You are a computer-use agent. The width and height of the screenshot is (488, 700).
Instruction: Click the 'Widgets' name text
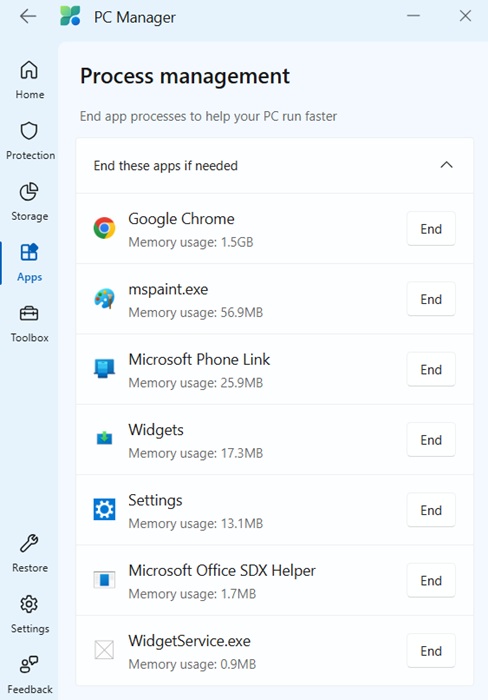coord(156,430)
